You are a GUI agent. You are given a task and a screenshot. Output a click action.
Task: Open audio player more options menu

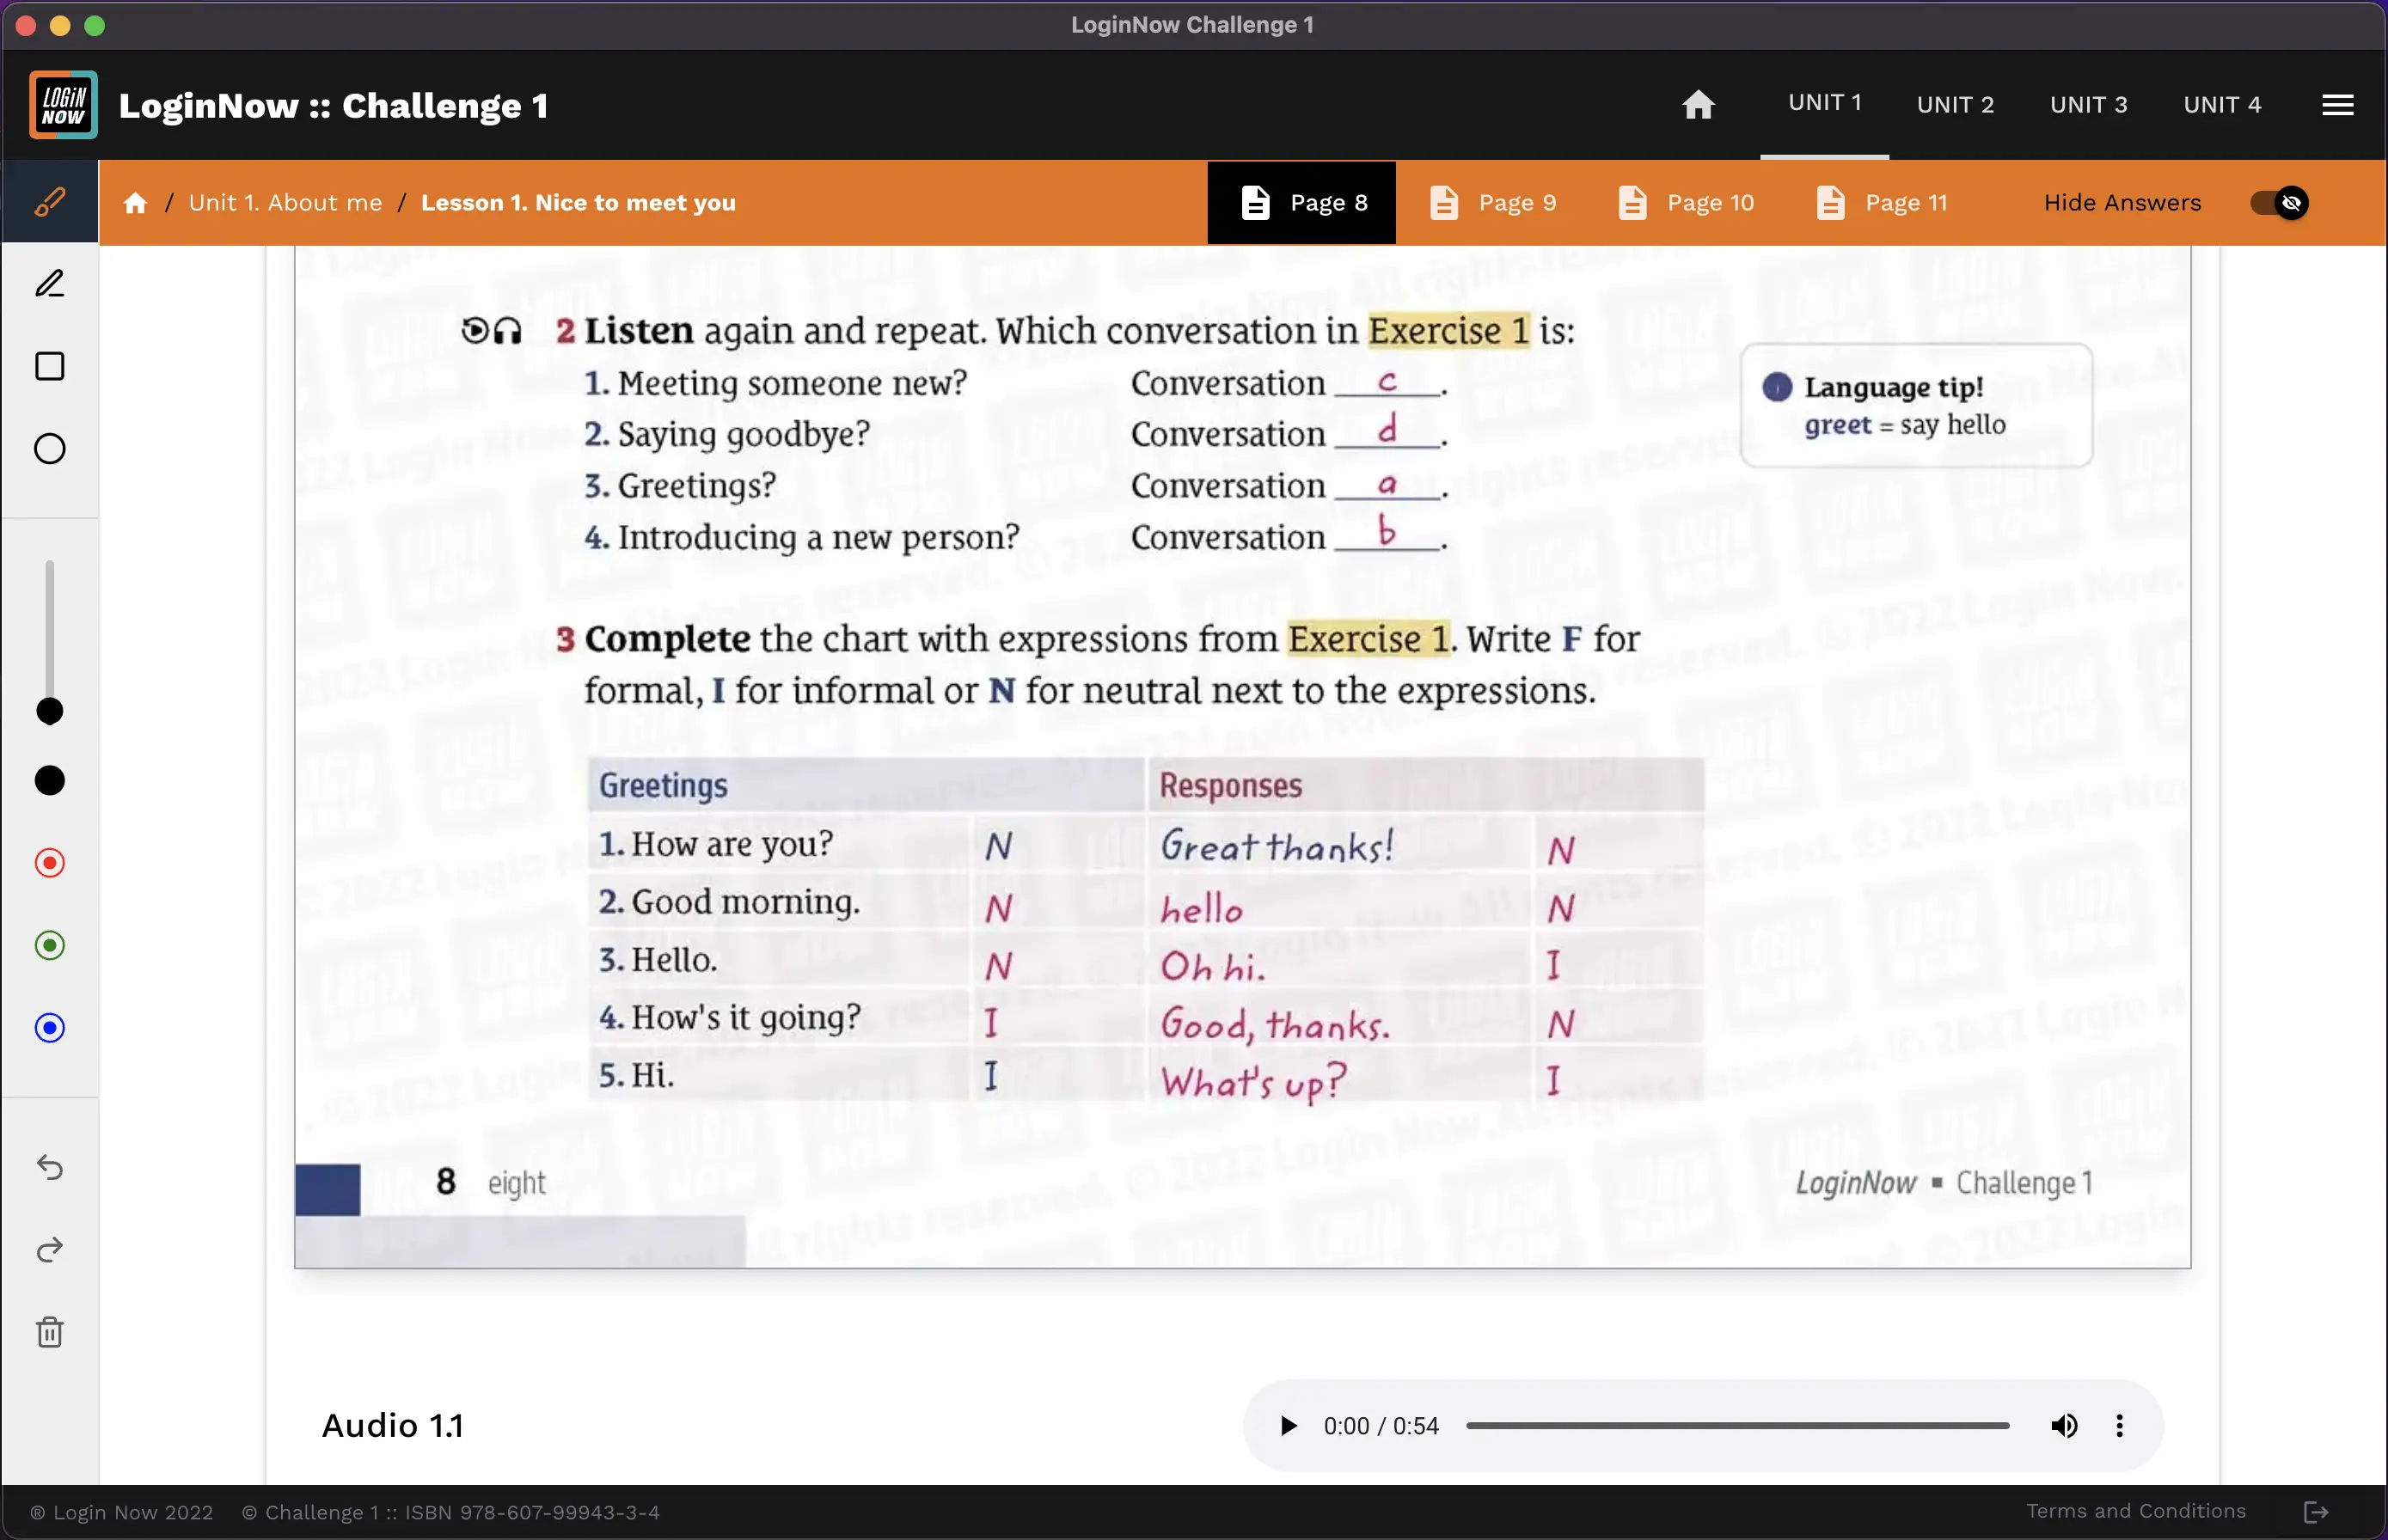click(x=2119, y=1426)
